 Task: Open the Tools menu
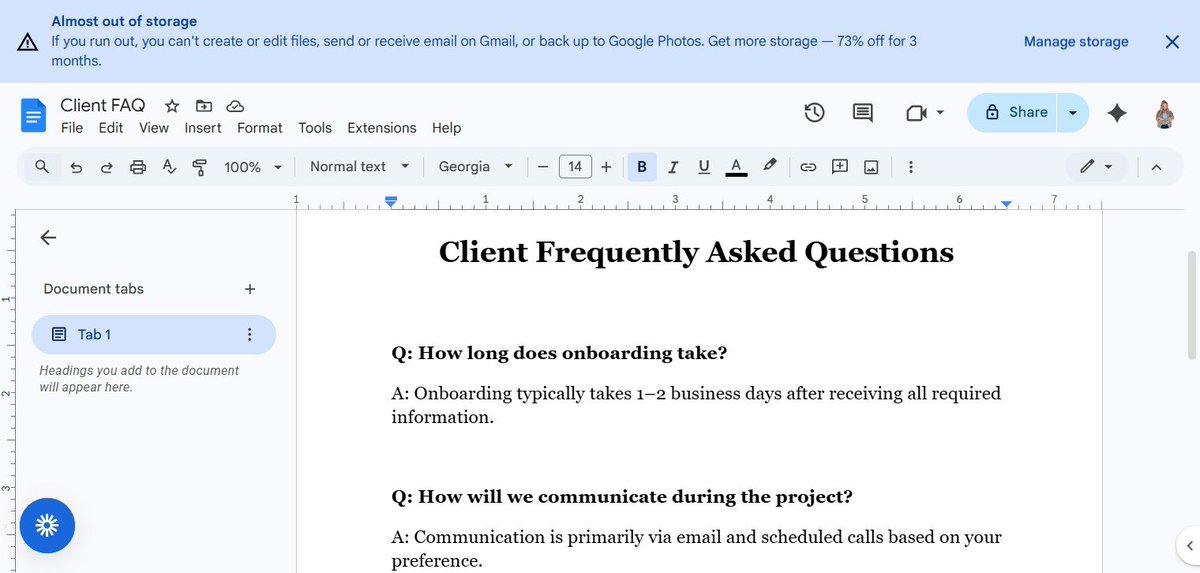[315, 128]
